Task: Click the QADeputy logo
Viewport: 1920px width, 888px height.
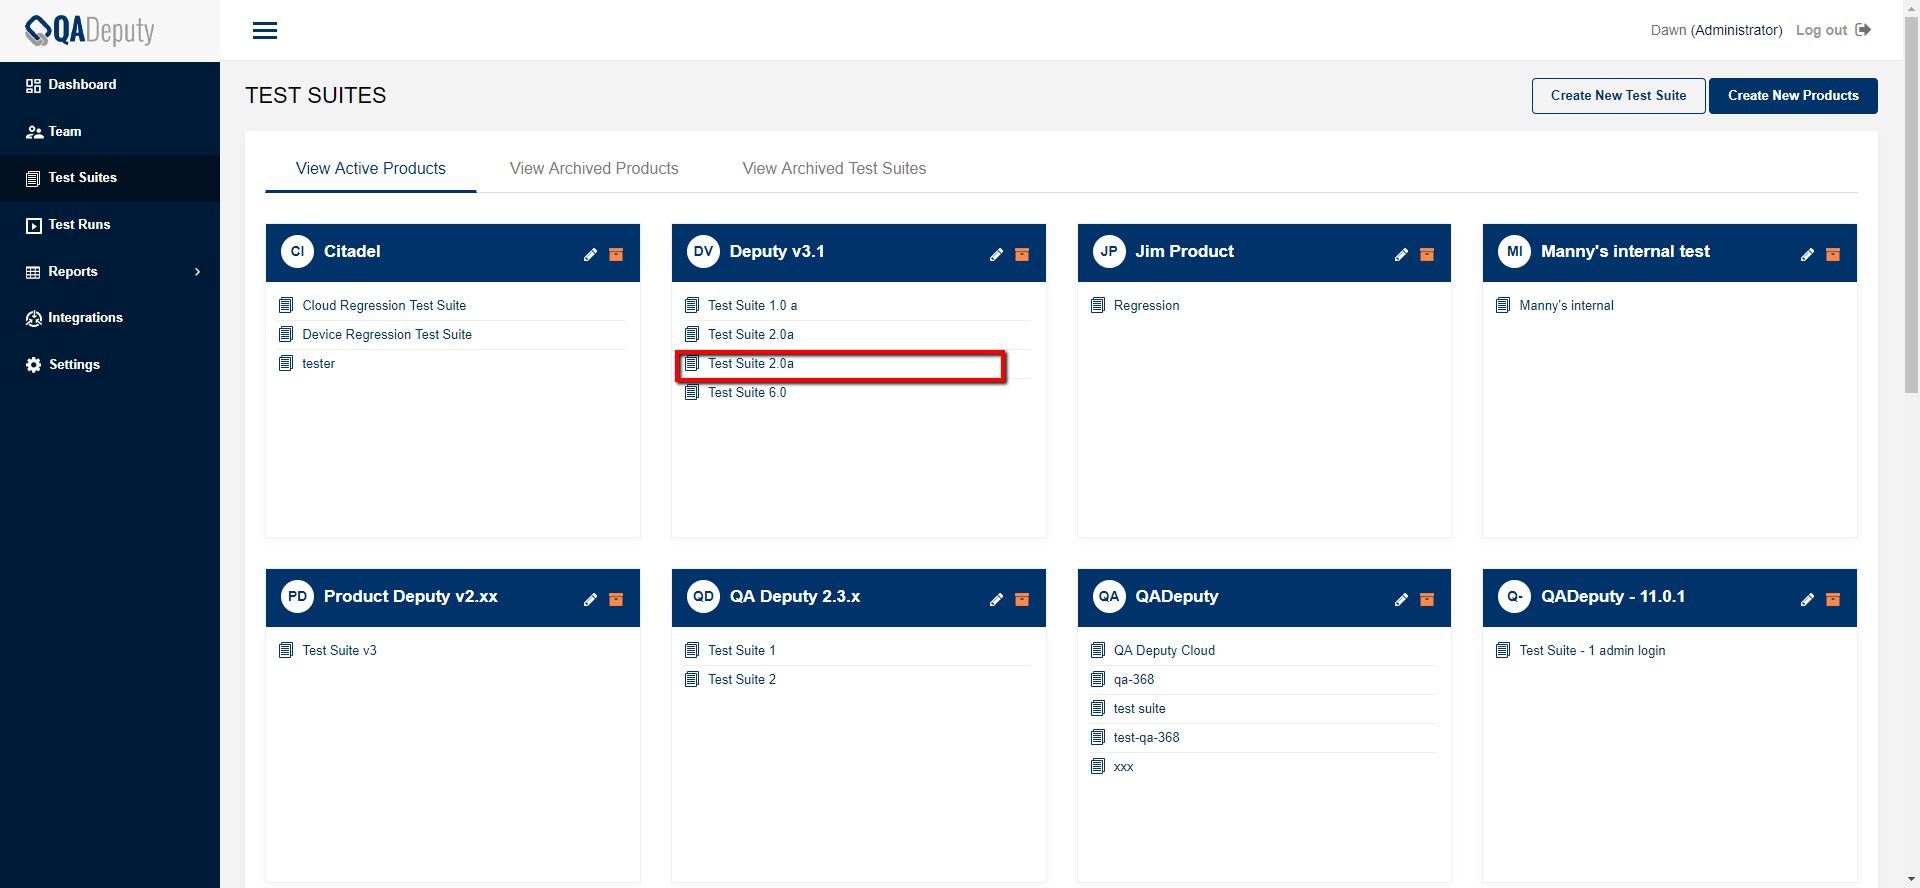Action: click(90, 31)
